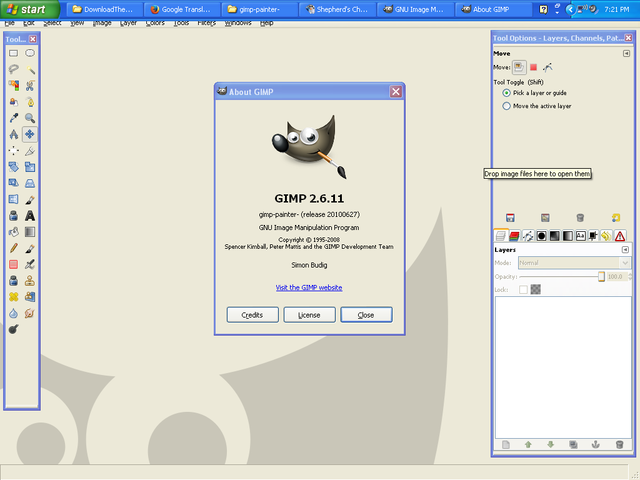Reset tool options to defaults
Viewport: 640px width, 480px height.
(616, 218)
